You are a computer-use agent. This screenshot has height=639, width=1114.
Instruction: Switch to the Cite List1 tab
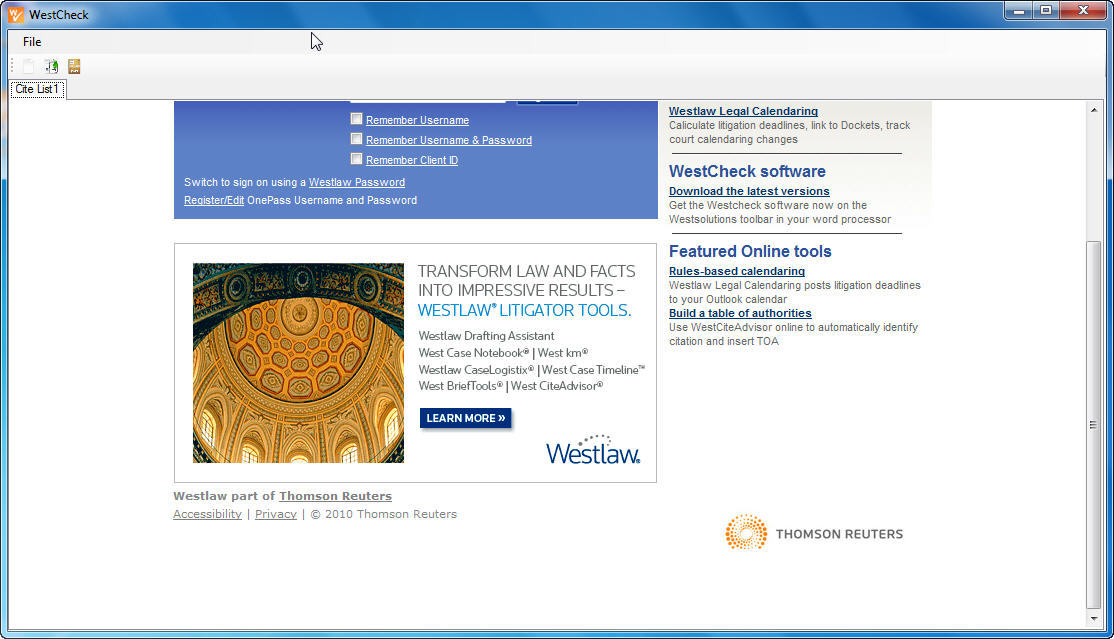pyautogui.click(x=36, y=89)
